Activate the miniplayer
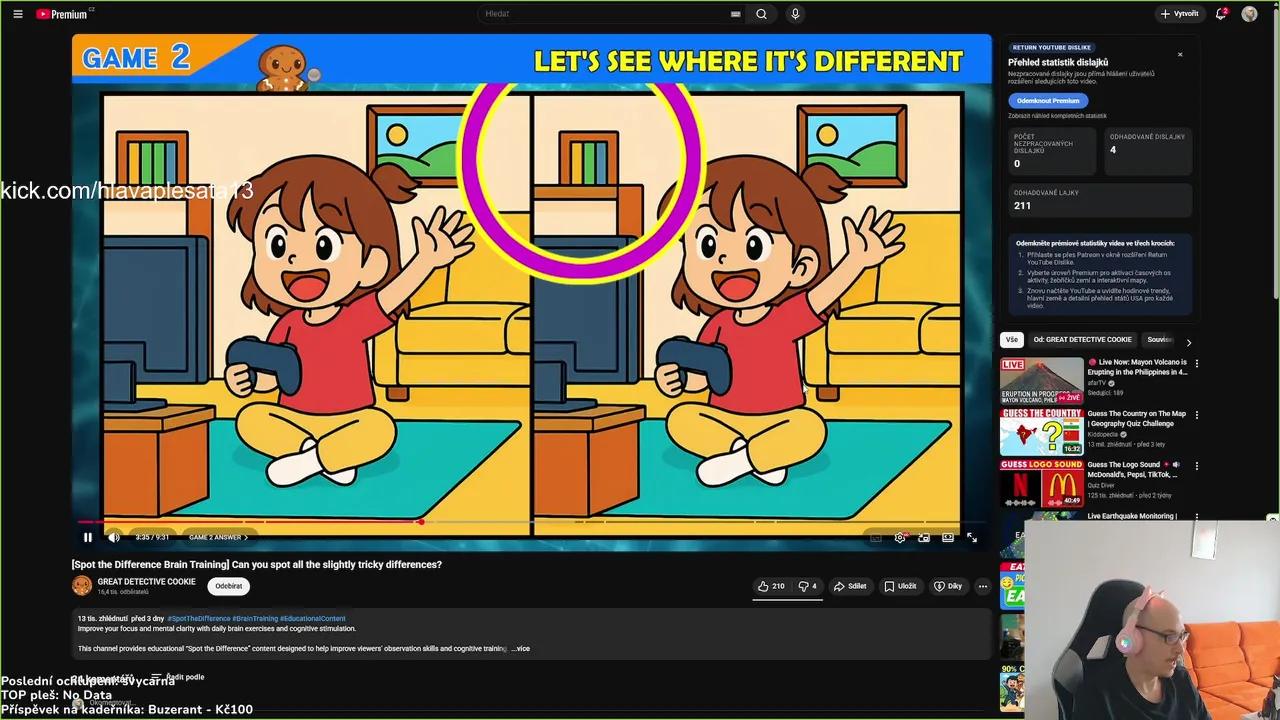 tap(924, 538)
